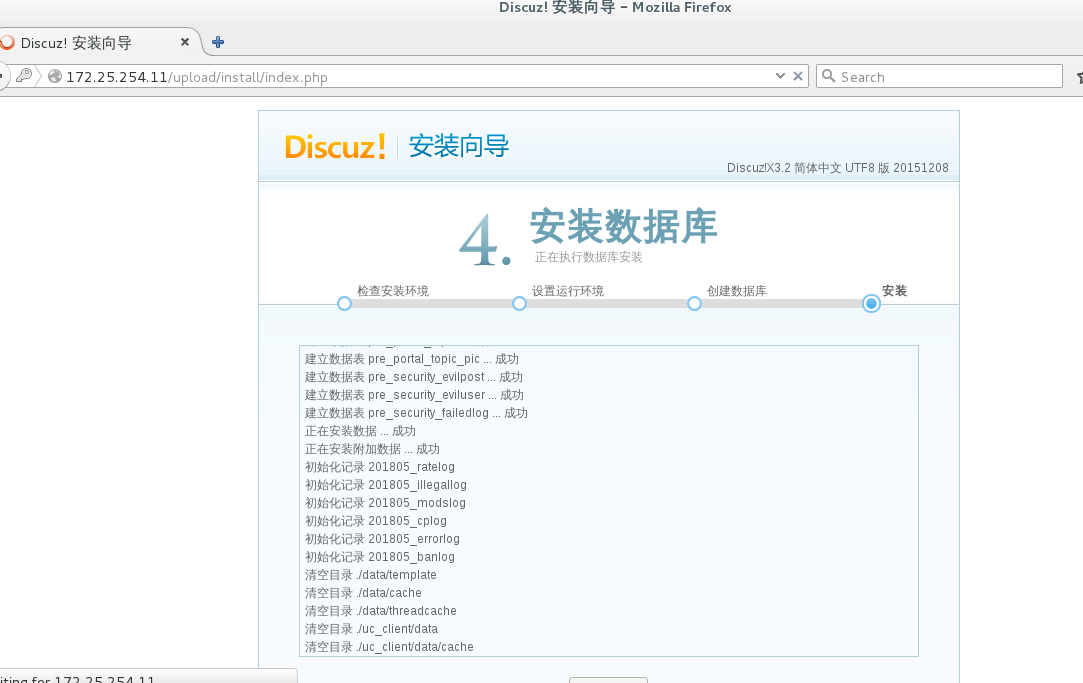Screen dimensions: 1083x683
Task: Click the magnifier icon in the search box
Action: [828, 76]
